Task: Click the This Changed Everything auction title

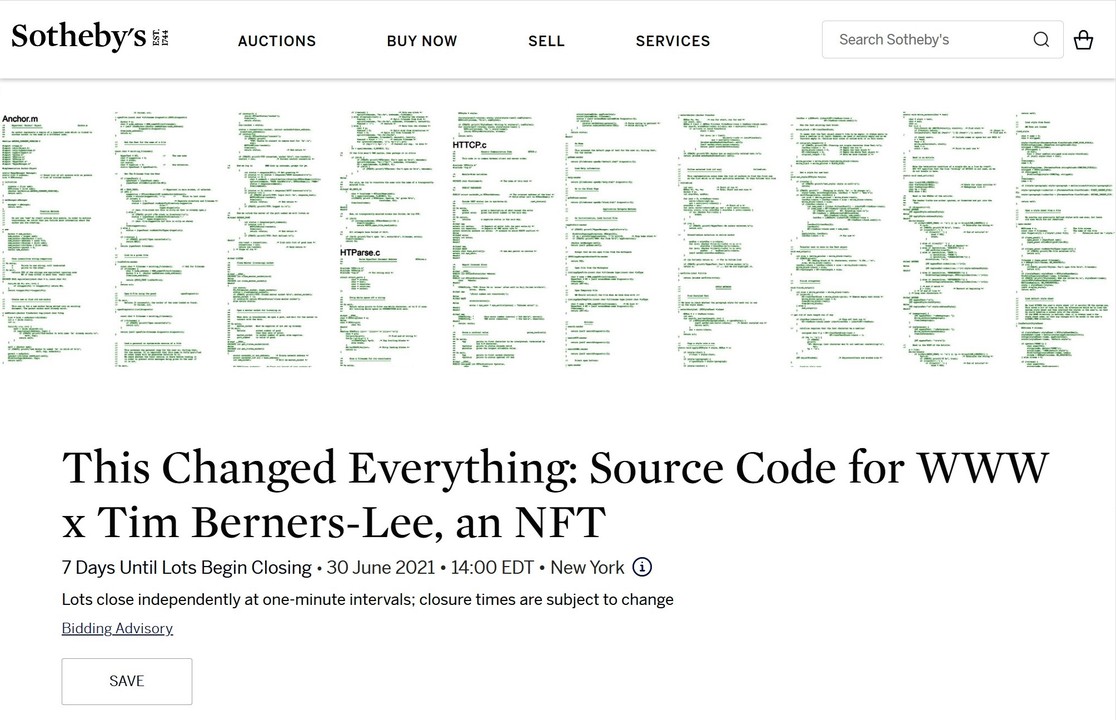Action: click(555, 494)
